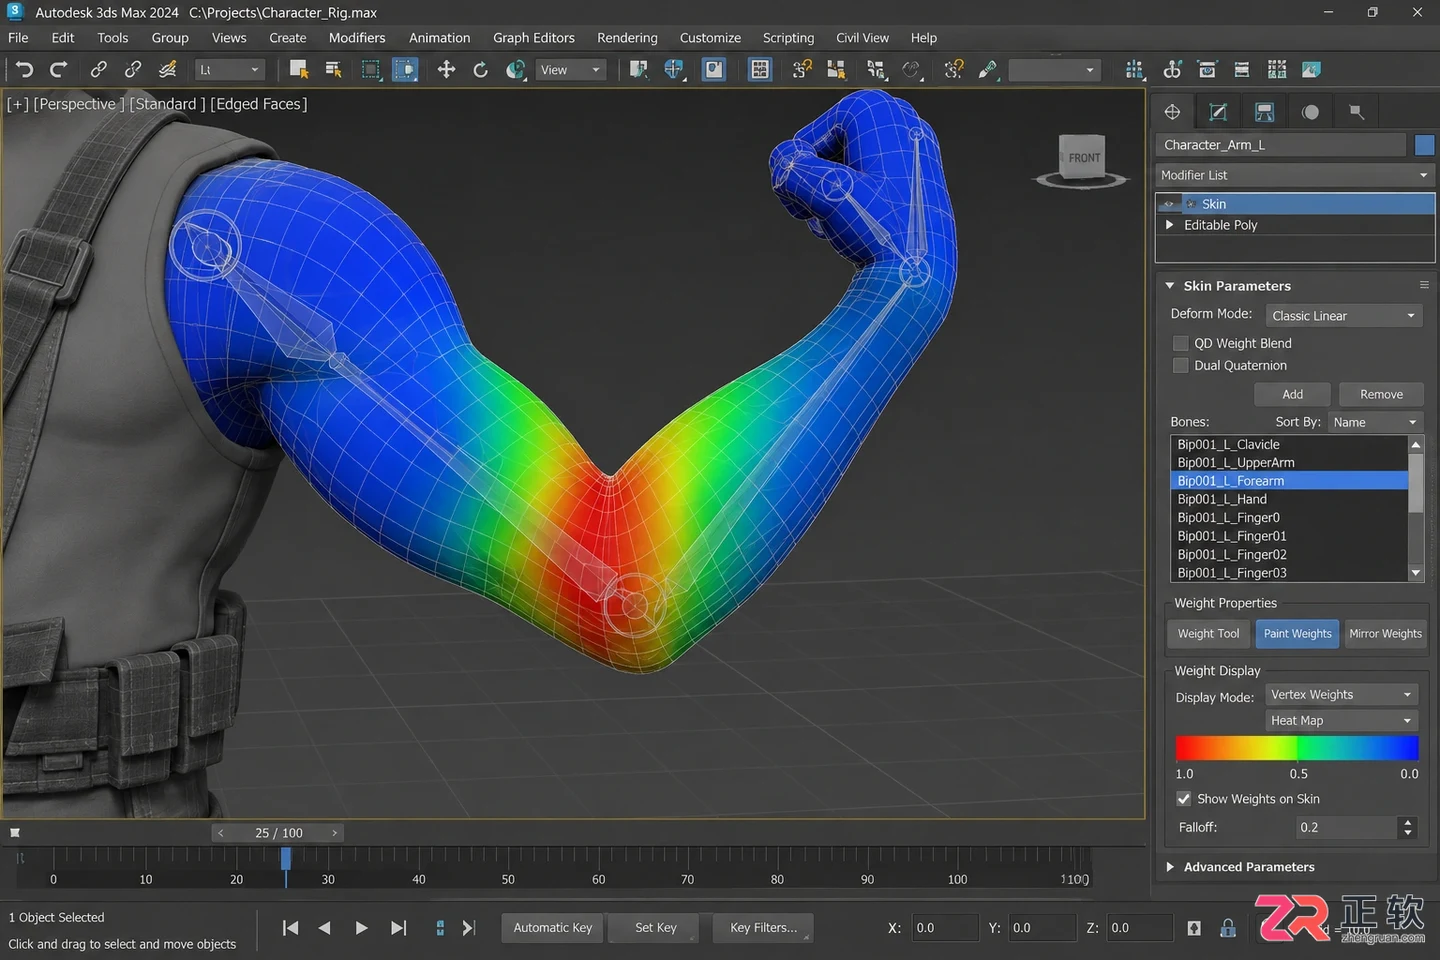1440x960 pixels.
Task: Activate the Select and Scale tool
Action: click(x=516, y=69)
